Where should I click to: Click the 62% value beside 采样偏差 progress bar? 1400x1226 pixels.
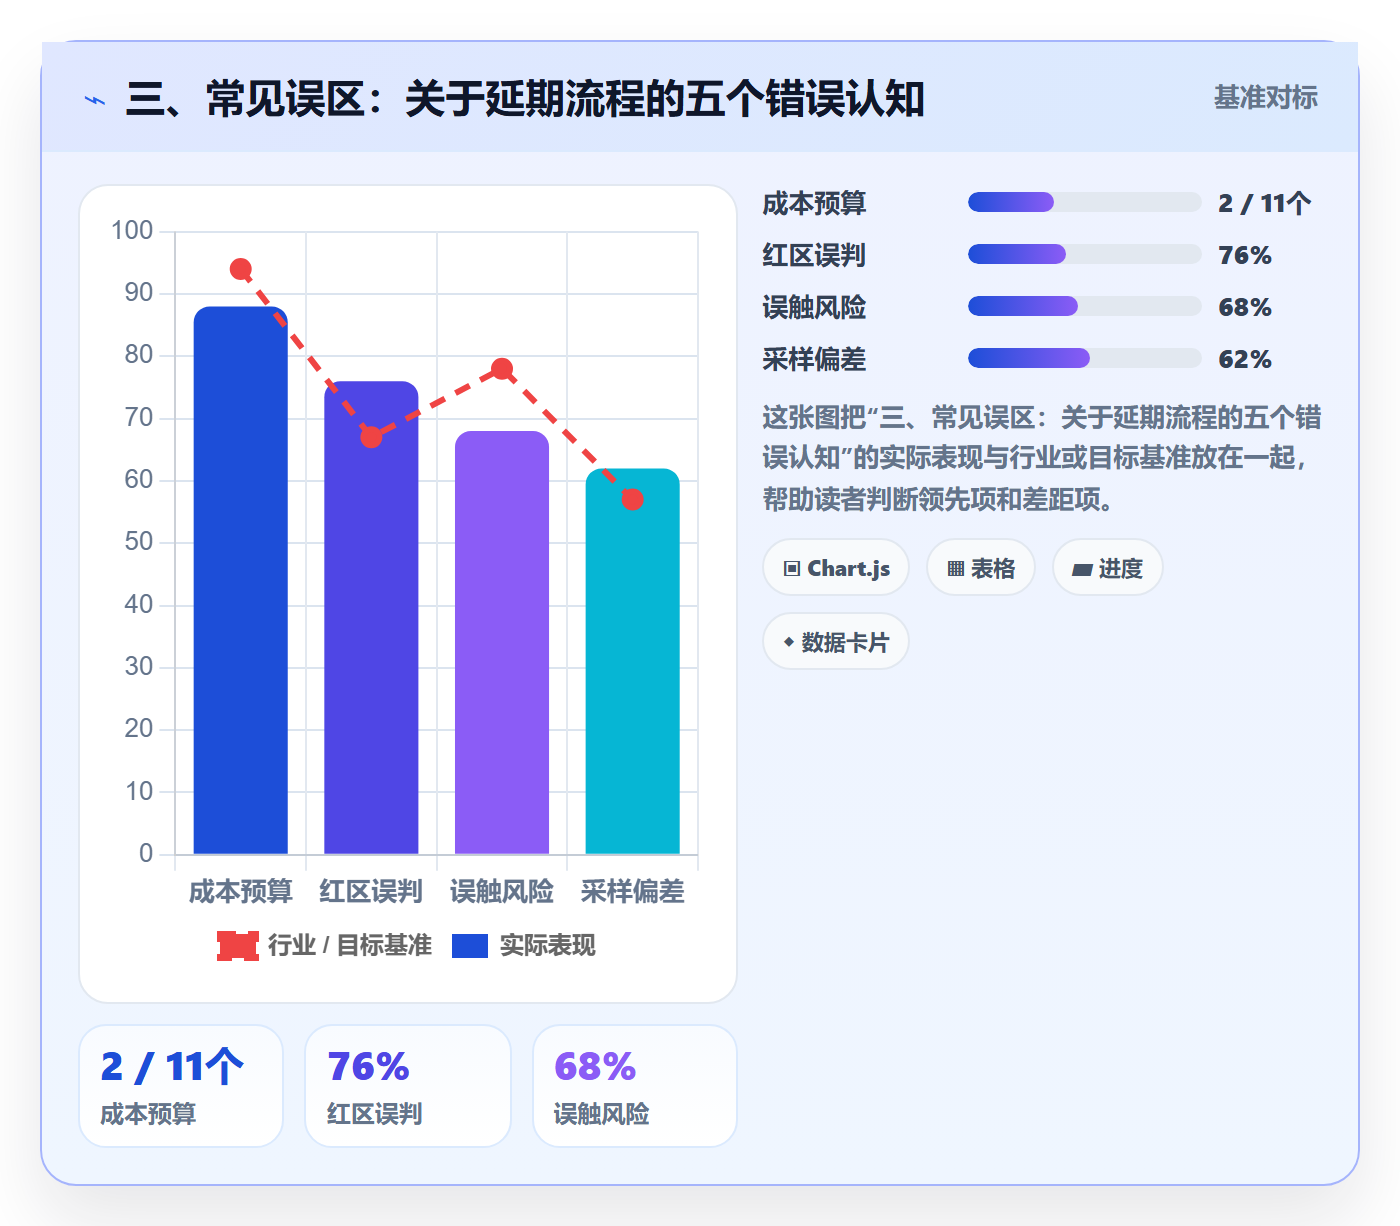(1245, 359)
